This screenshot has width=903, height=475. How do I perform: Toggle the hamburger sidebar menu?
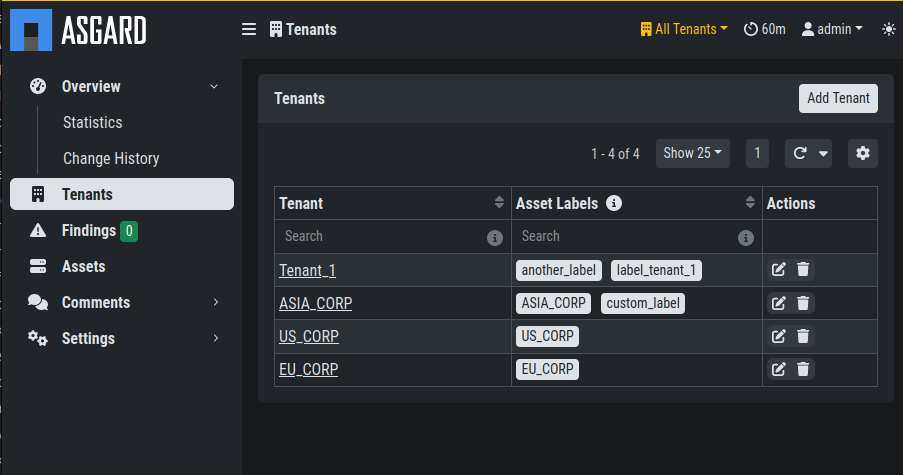pos(249,29)
